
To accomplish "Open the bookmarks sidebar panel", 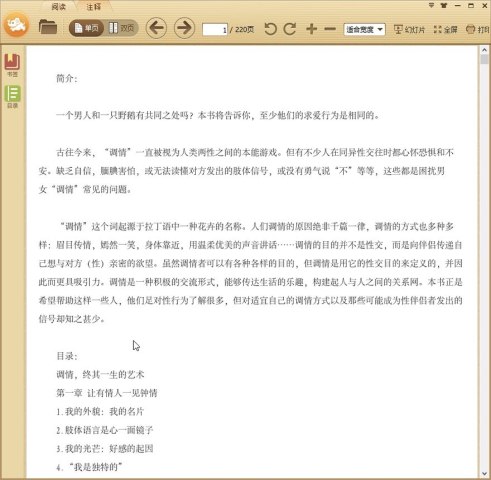I will 12,65.
